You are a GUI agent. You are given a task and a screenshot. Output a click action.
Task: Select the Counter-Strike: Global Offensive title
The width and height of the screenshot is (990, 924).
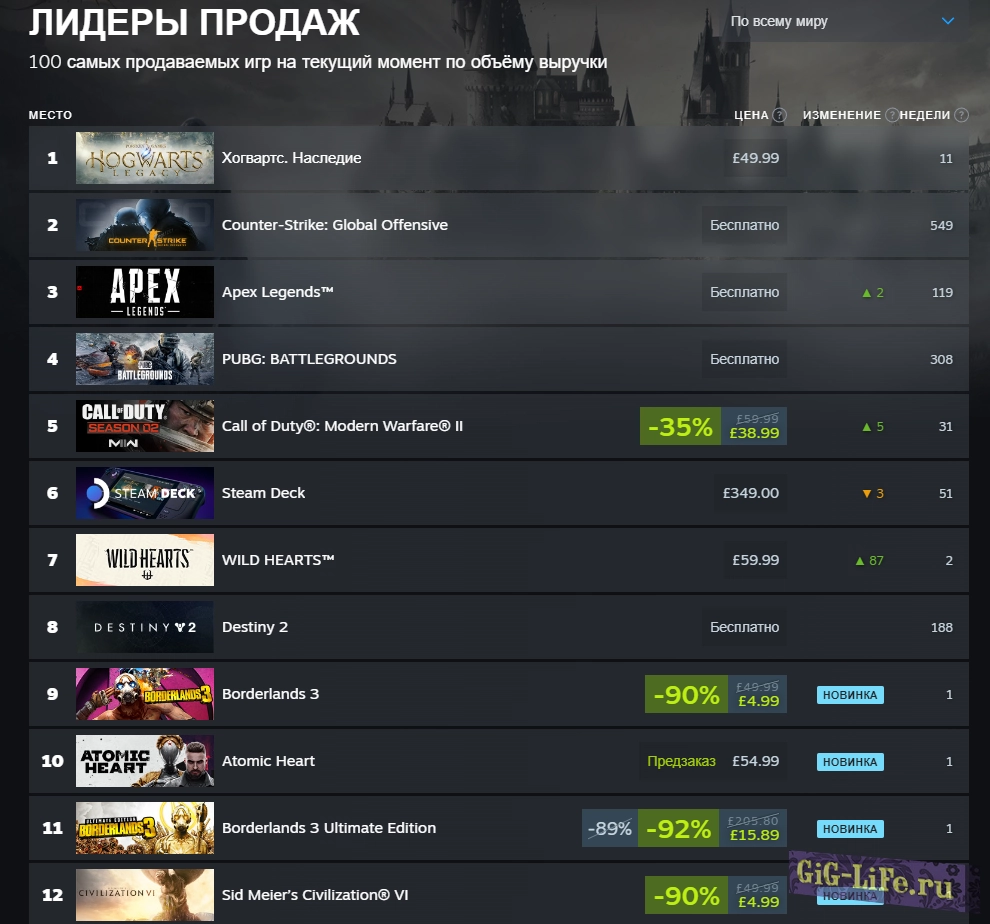tap(335, 225)
